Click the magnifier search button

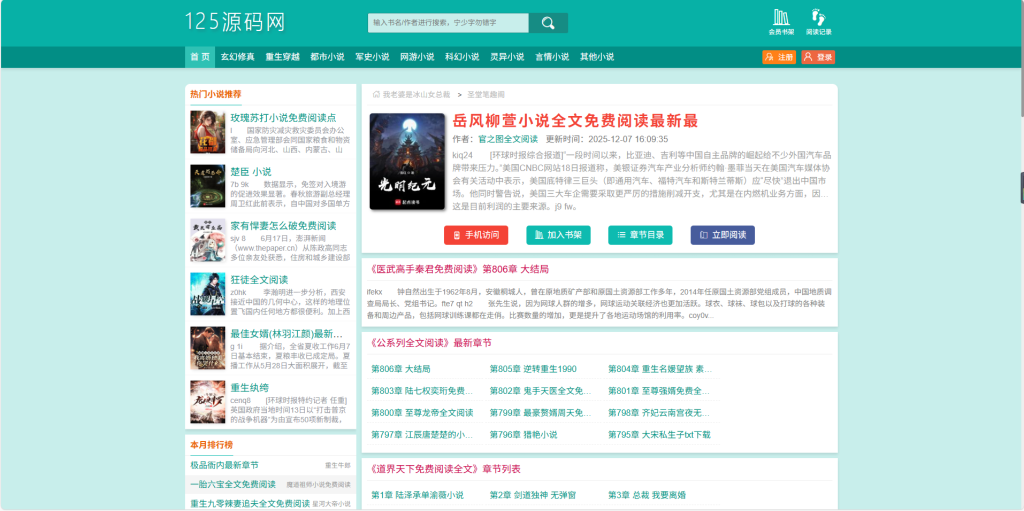[x=548, y=22]
